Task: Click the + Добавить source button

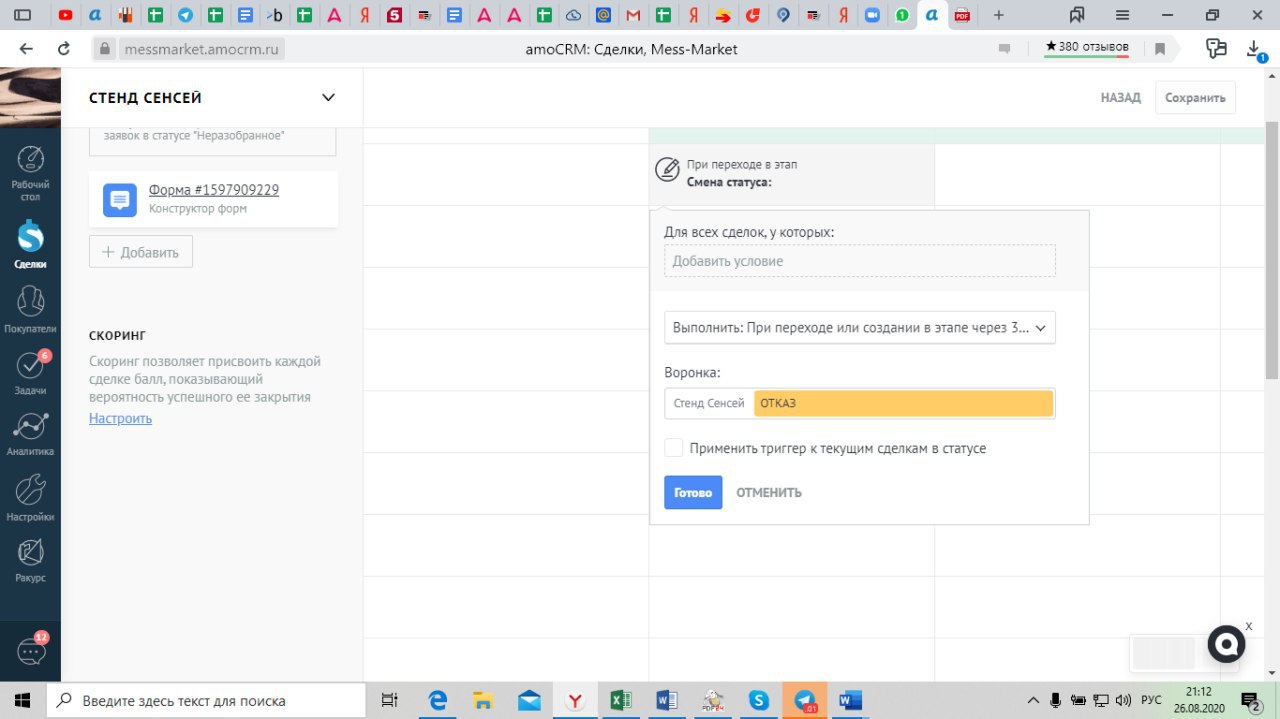Action: (x=141, y=252)
